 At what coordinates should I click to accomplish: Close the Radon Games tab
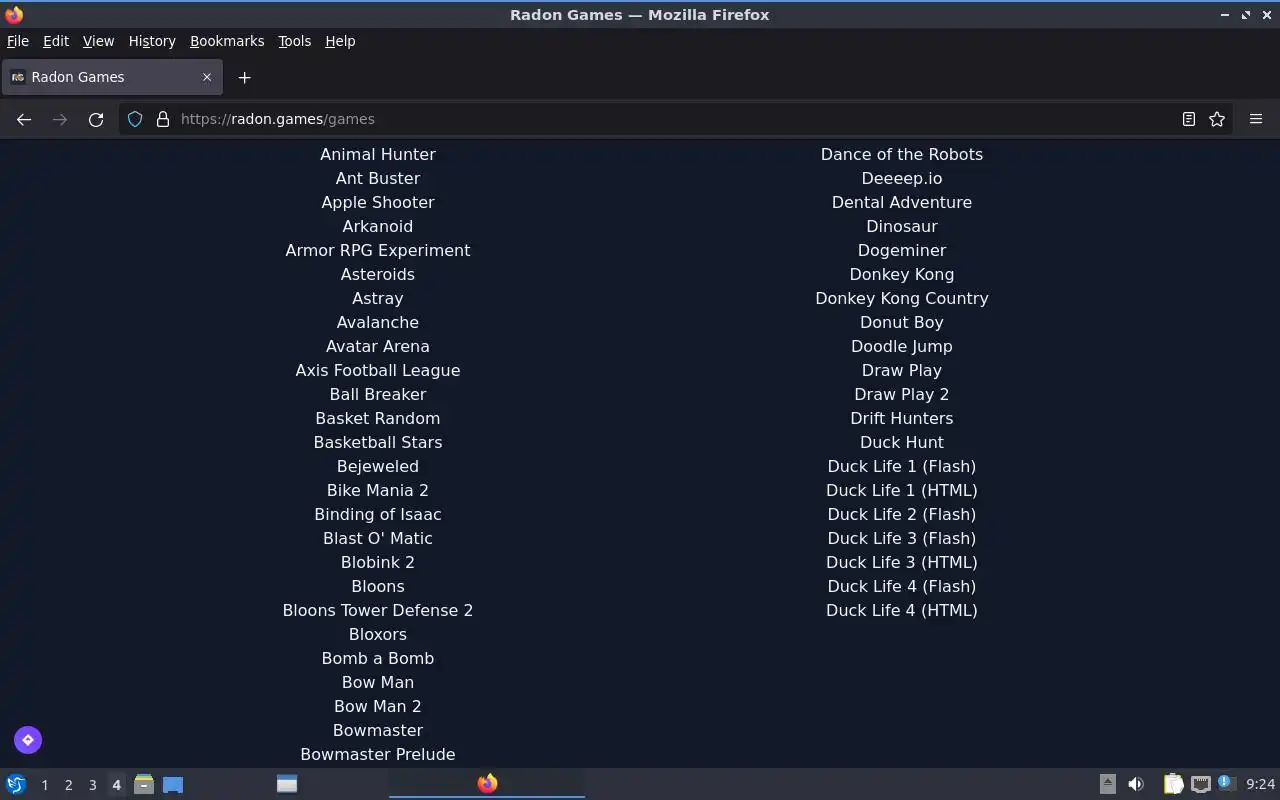pos(207,77)
